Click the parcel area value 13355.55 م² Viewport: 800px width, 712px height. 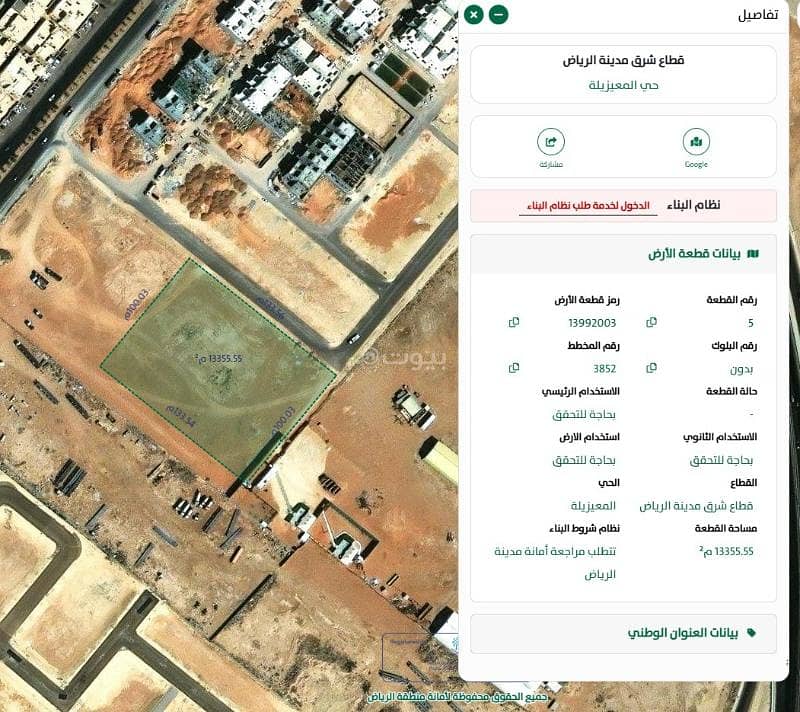(x=726, y=551)
